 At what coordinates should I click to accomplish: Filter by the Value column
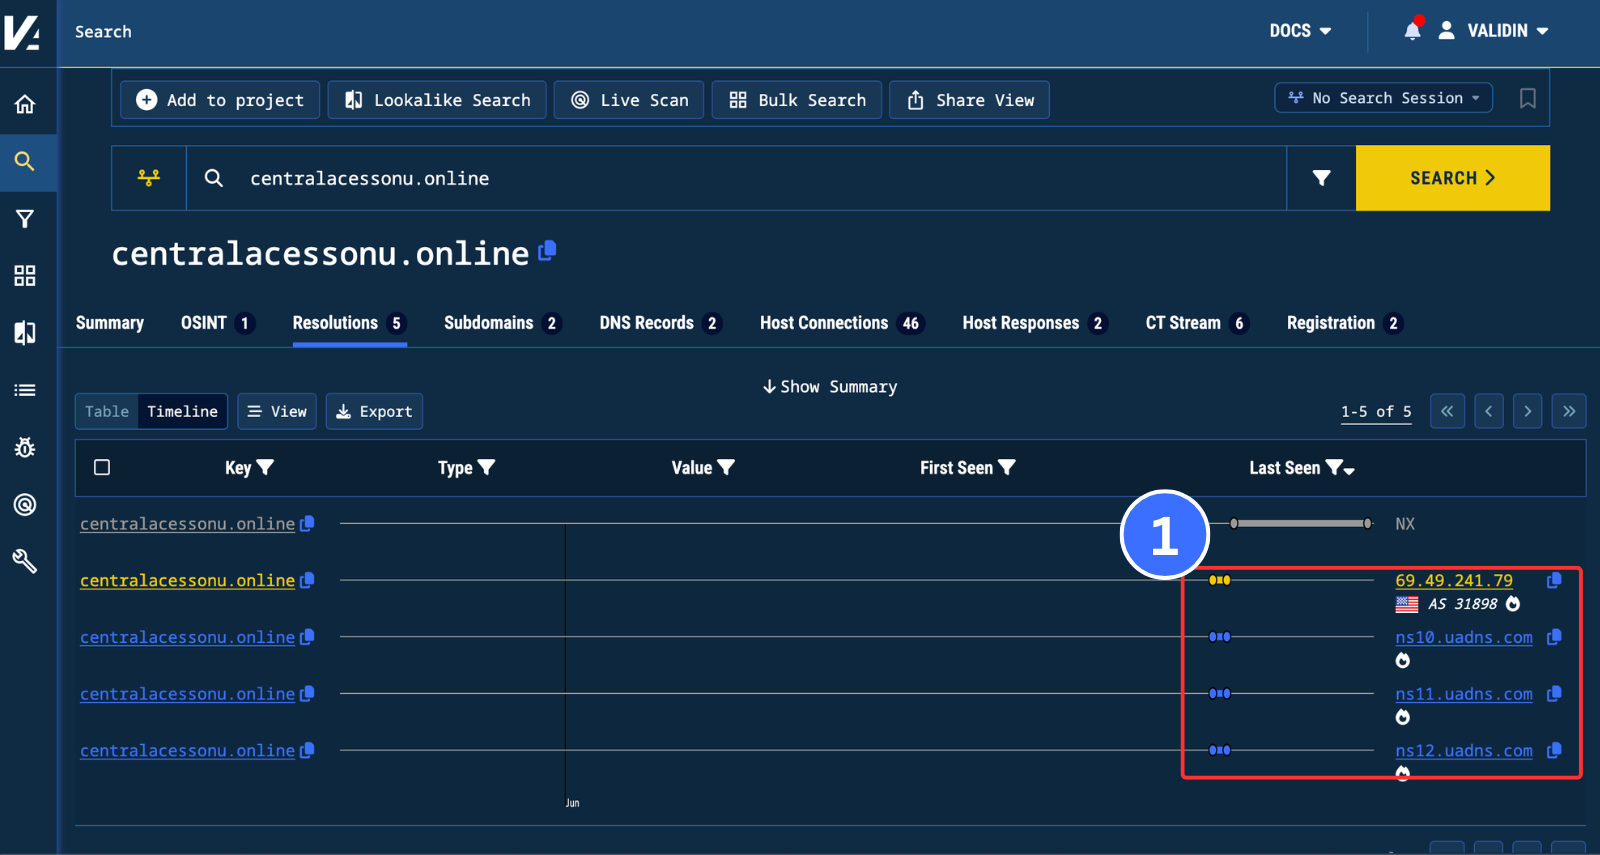[726, 467]
